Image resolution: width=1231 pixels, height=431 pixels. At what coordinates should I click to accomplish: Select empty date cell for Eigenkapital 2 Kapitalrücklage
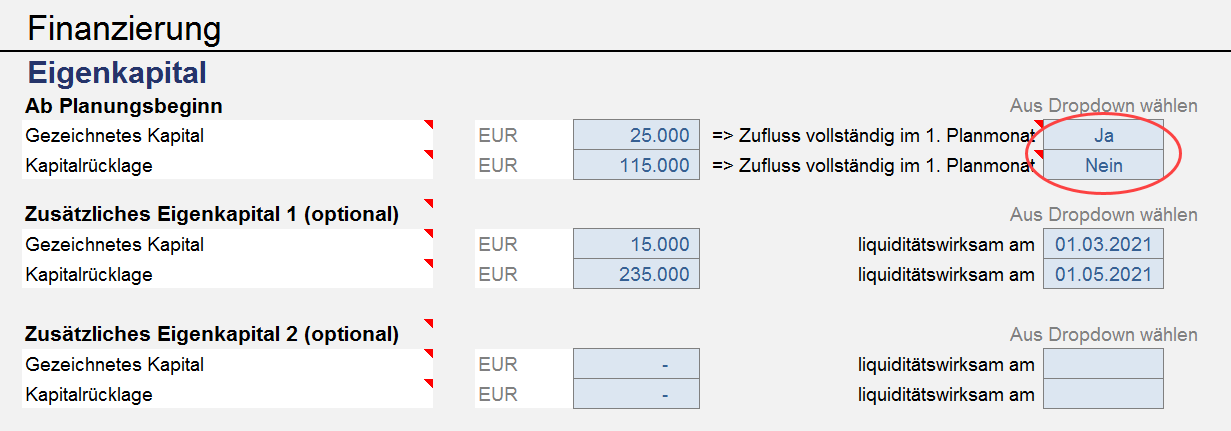coord(1103,394)
